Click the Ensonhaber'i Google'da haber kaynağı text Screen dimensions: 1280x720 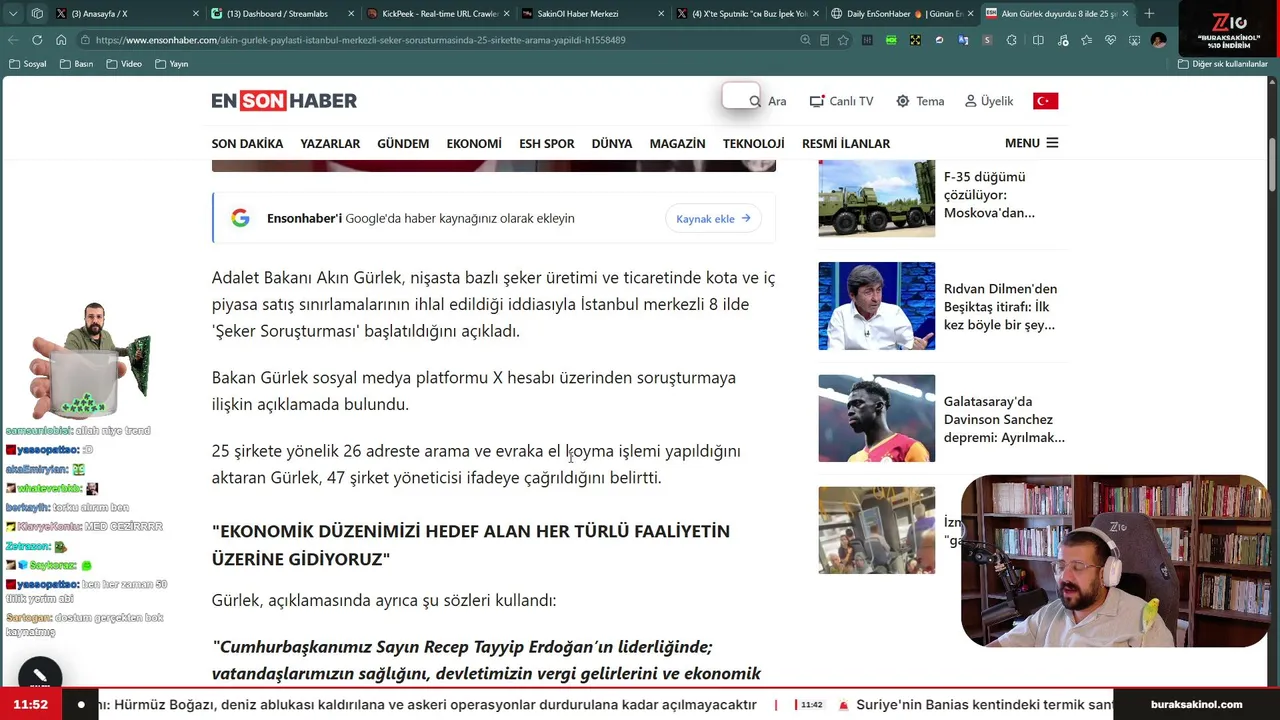point(420,218)
